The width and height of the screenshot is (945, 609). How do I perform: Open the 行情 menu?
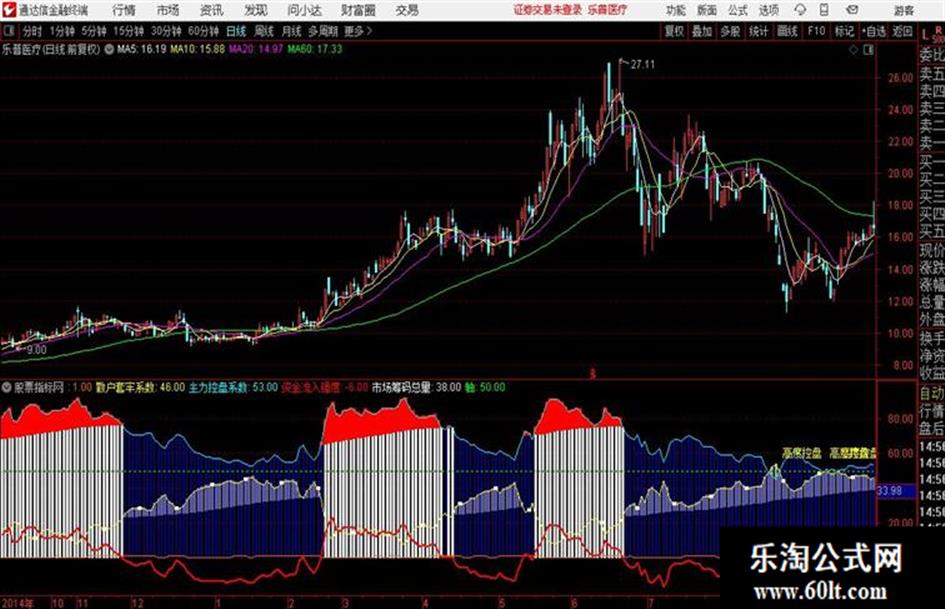click(124, 10)
